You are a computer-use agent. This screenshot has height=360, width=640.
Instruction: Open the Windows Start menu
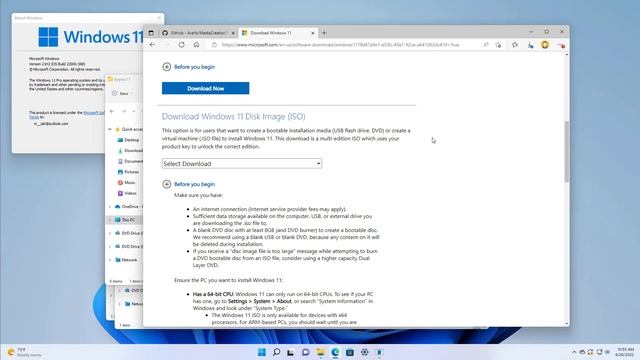(262, 352)
